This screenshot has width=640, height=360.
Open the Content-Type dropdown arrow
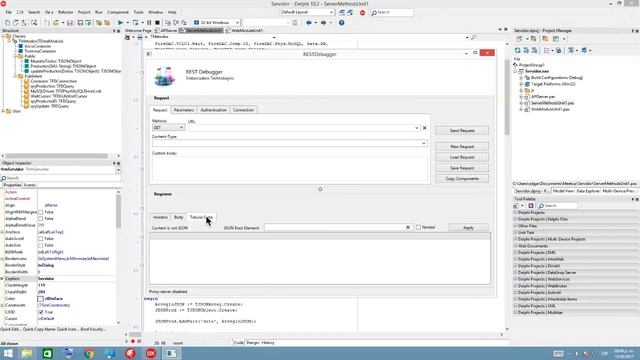point(424,143)
